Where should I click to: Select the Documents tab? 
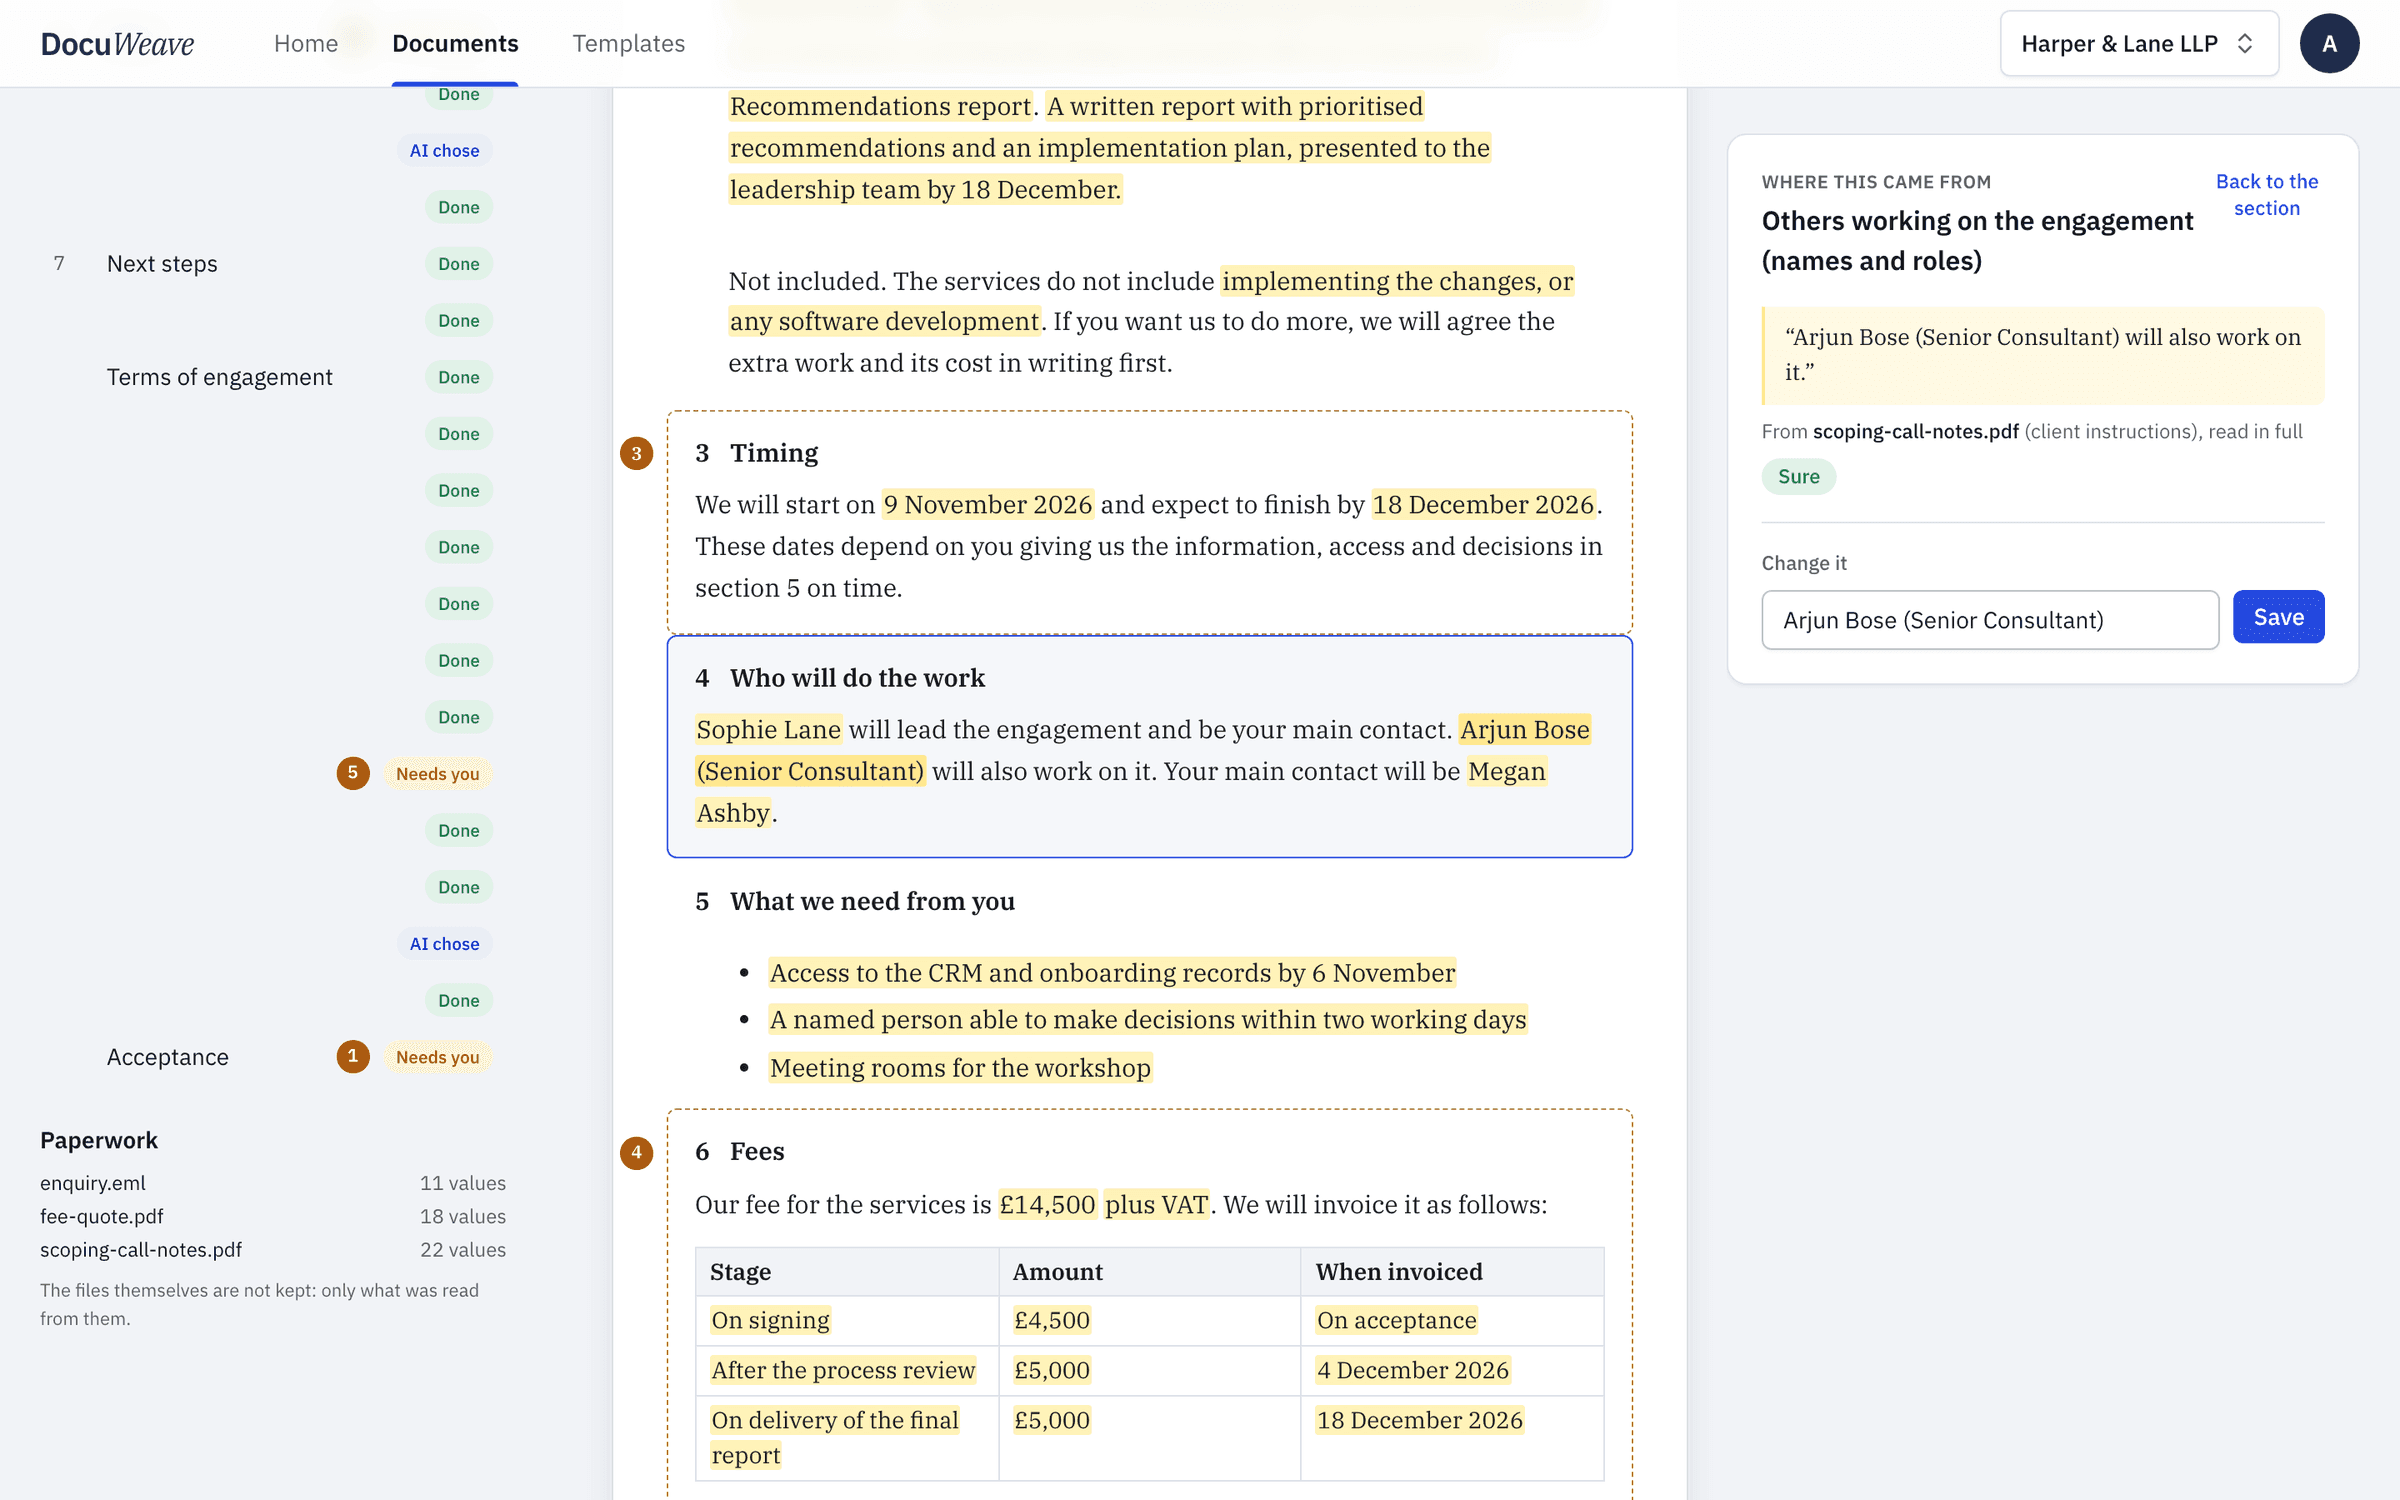455,43
